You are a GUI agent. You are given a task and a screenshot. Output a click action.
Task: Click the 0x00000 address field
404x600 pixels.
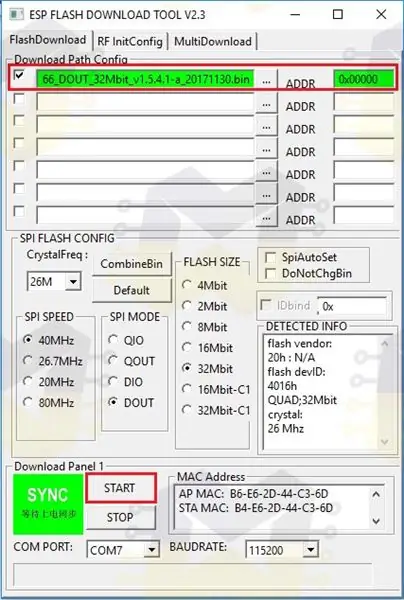pos(363,79)
